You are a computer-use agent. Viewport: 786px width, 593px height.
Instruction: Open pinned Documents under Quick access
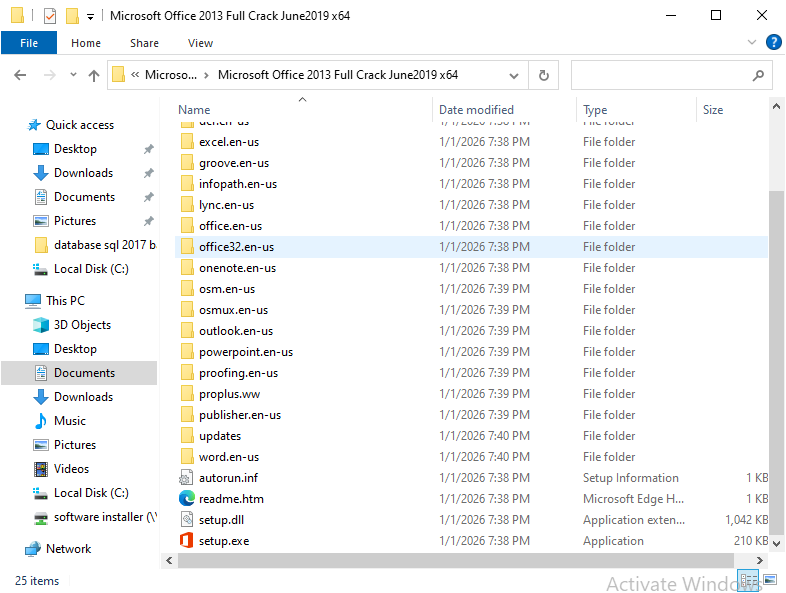[84, 197]
